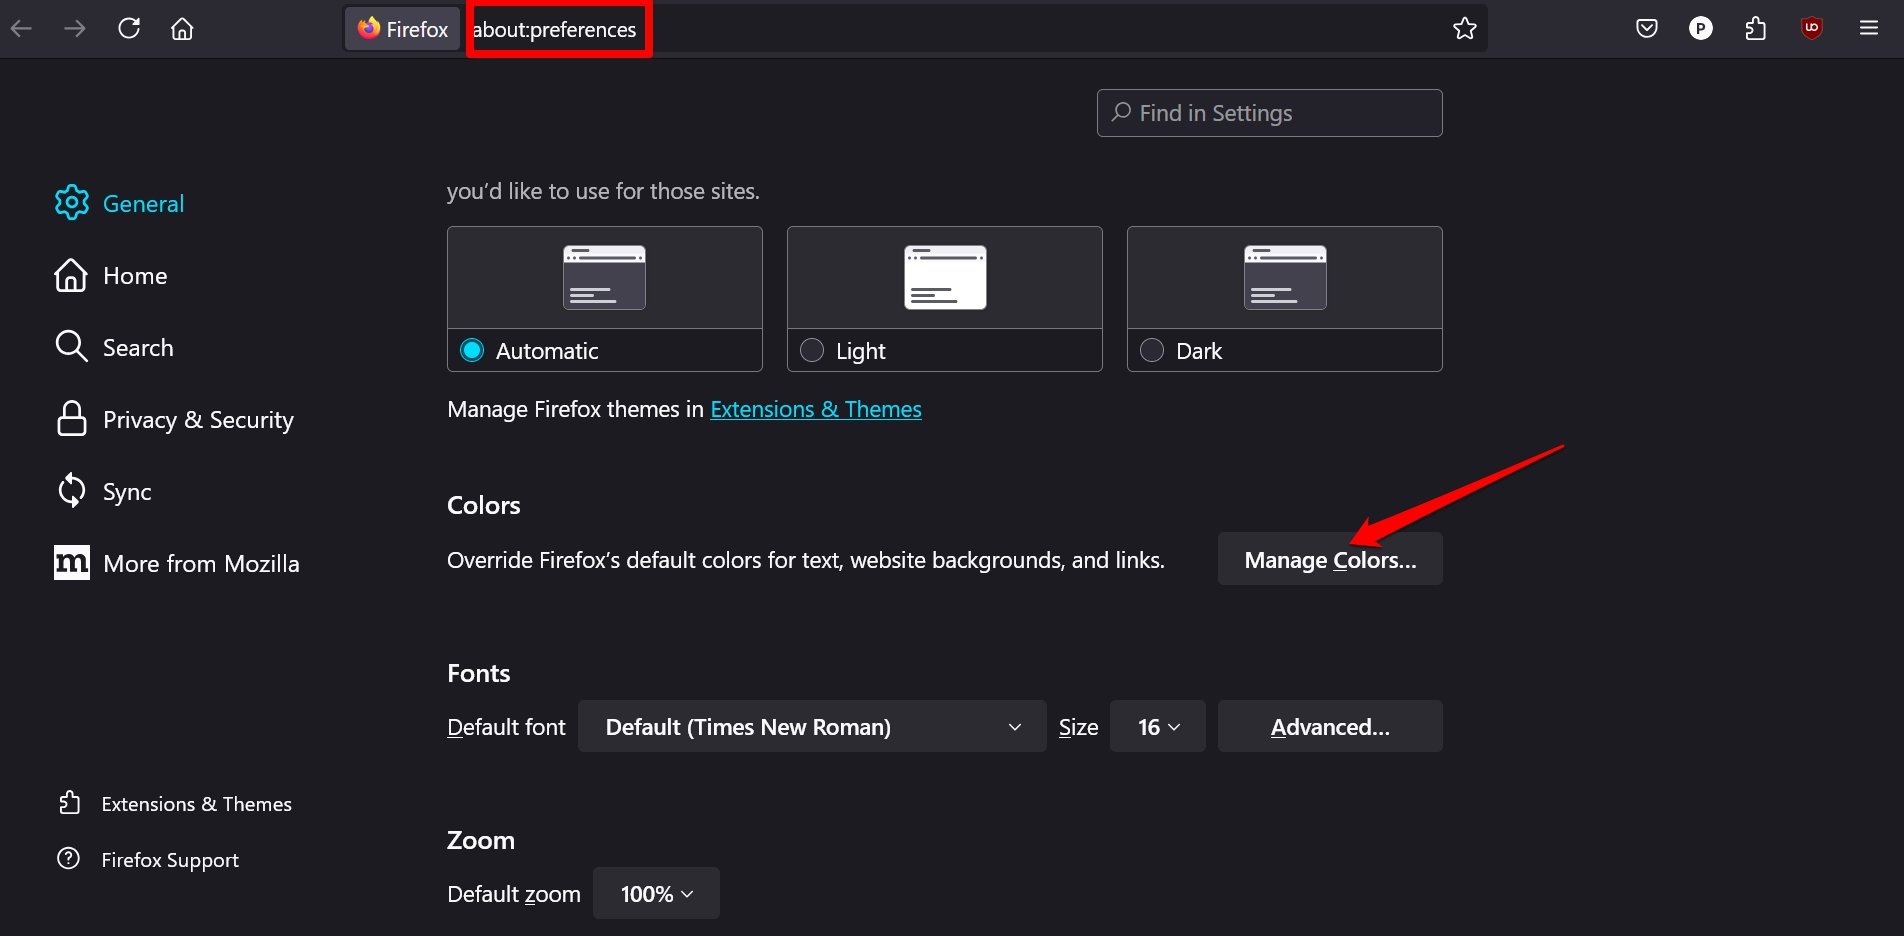Click the Manage Colors button

click(x=1330, y=559)
